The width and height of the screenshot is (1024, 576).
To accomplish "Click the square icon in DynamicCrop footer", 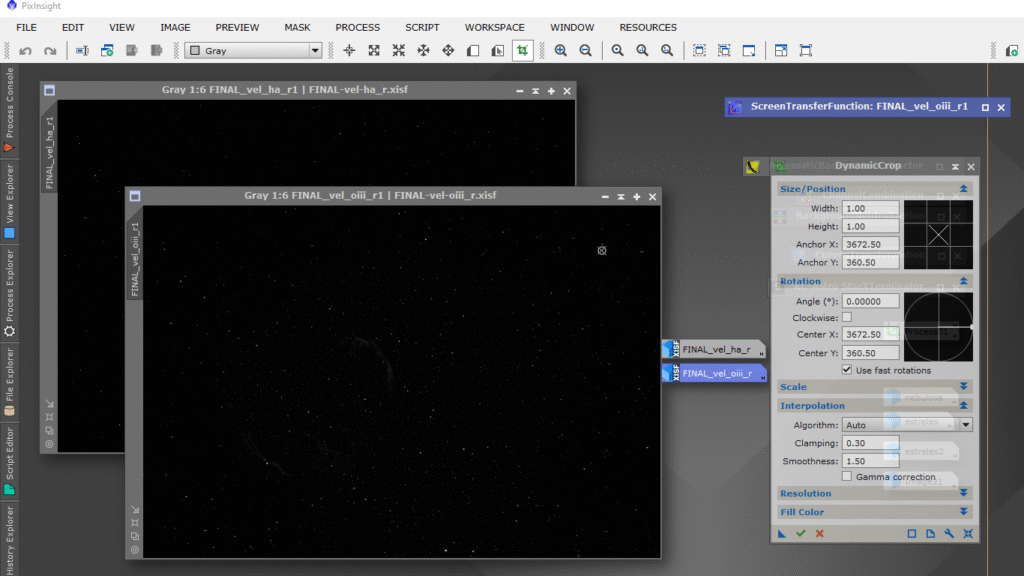I will click(912, 534).
